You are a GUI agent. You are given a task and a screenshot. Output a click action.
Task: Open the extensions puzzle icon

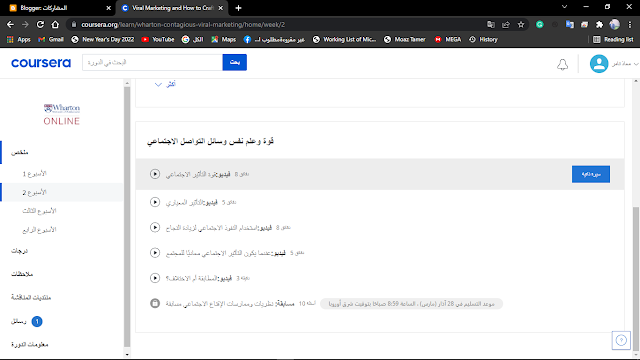[x=599, y=24]
